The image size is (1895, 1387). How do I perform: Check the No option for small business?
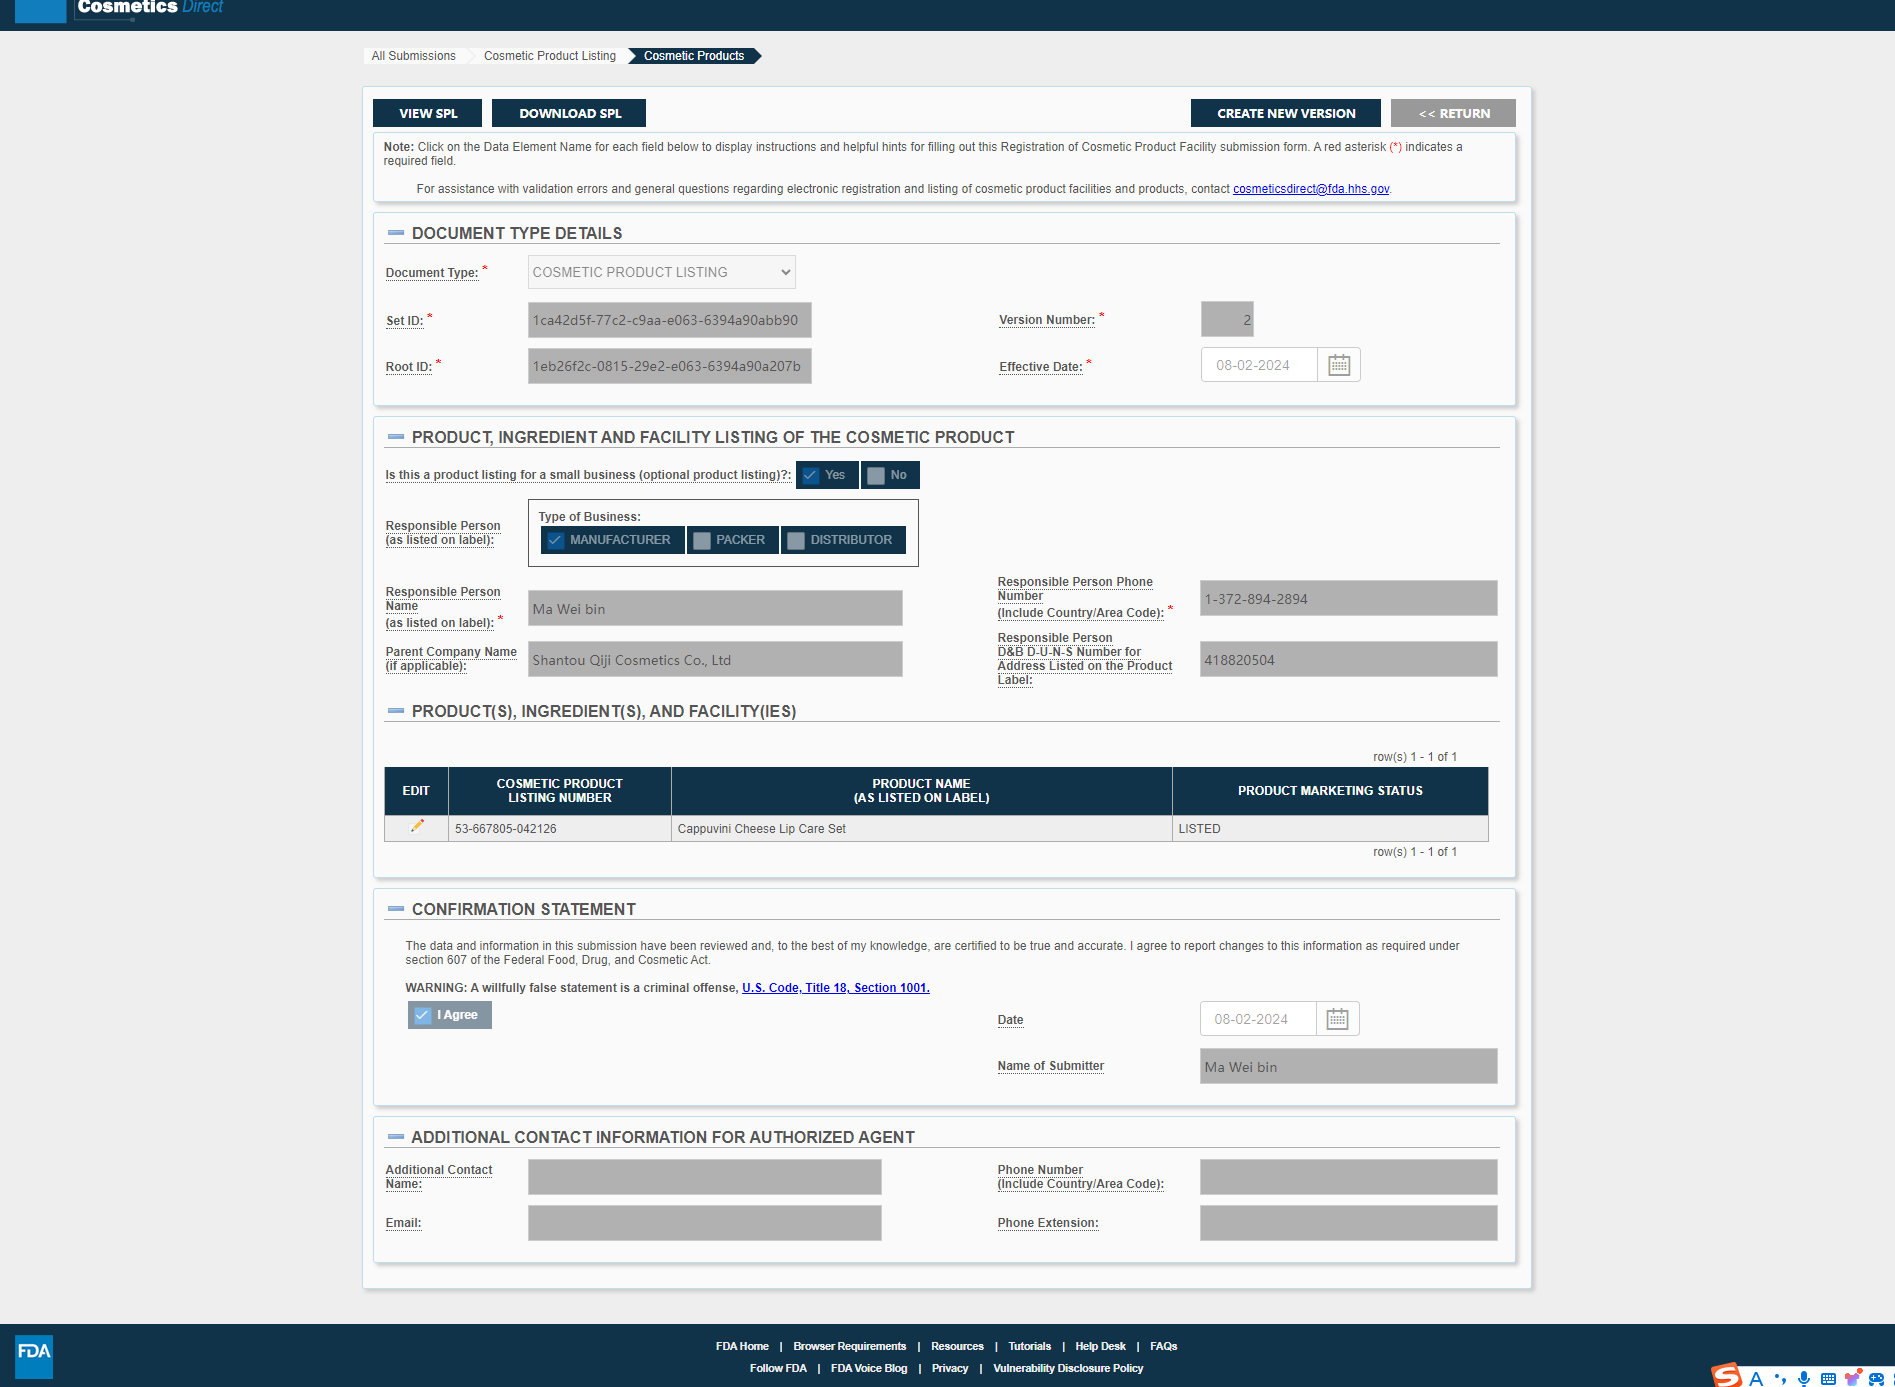(x=876, y=476)
